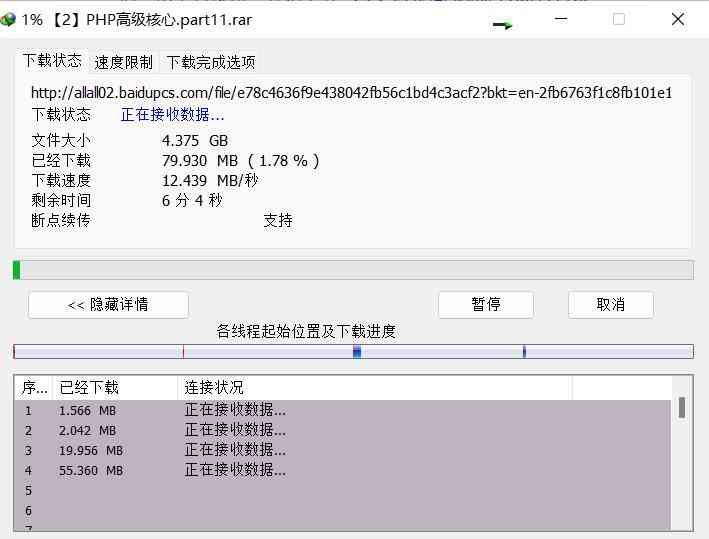Viewport: 709px width, 539px height.
Task: Open the 速度限制 tab
Action: (124, 62)
